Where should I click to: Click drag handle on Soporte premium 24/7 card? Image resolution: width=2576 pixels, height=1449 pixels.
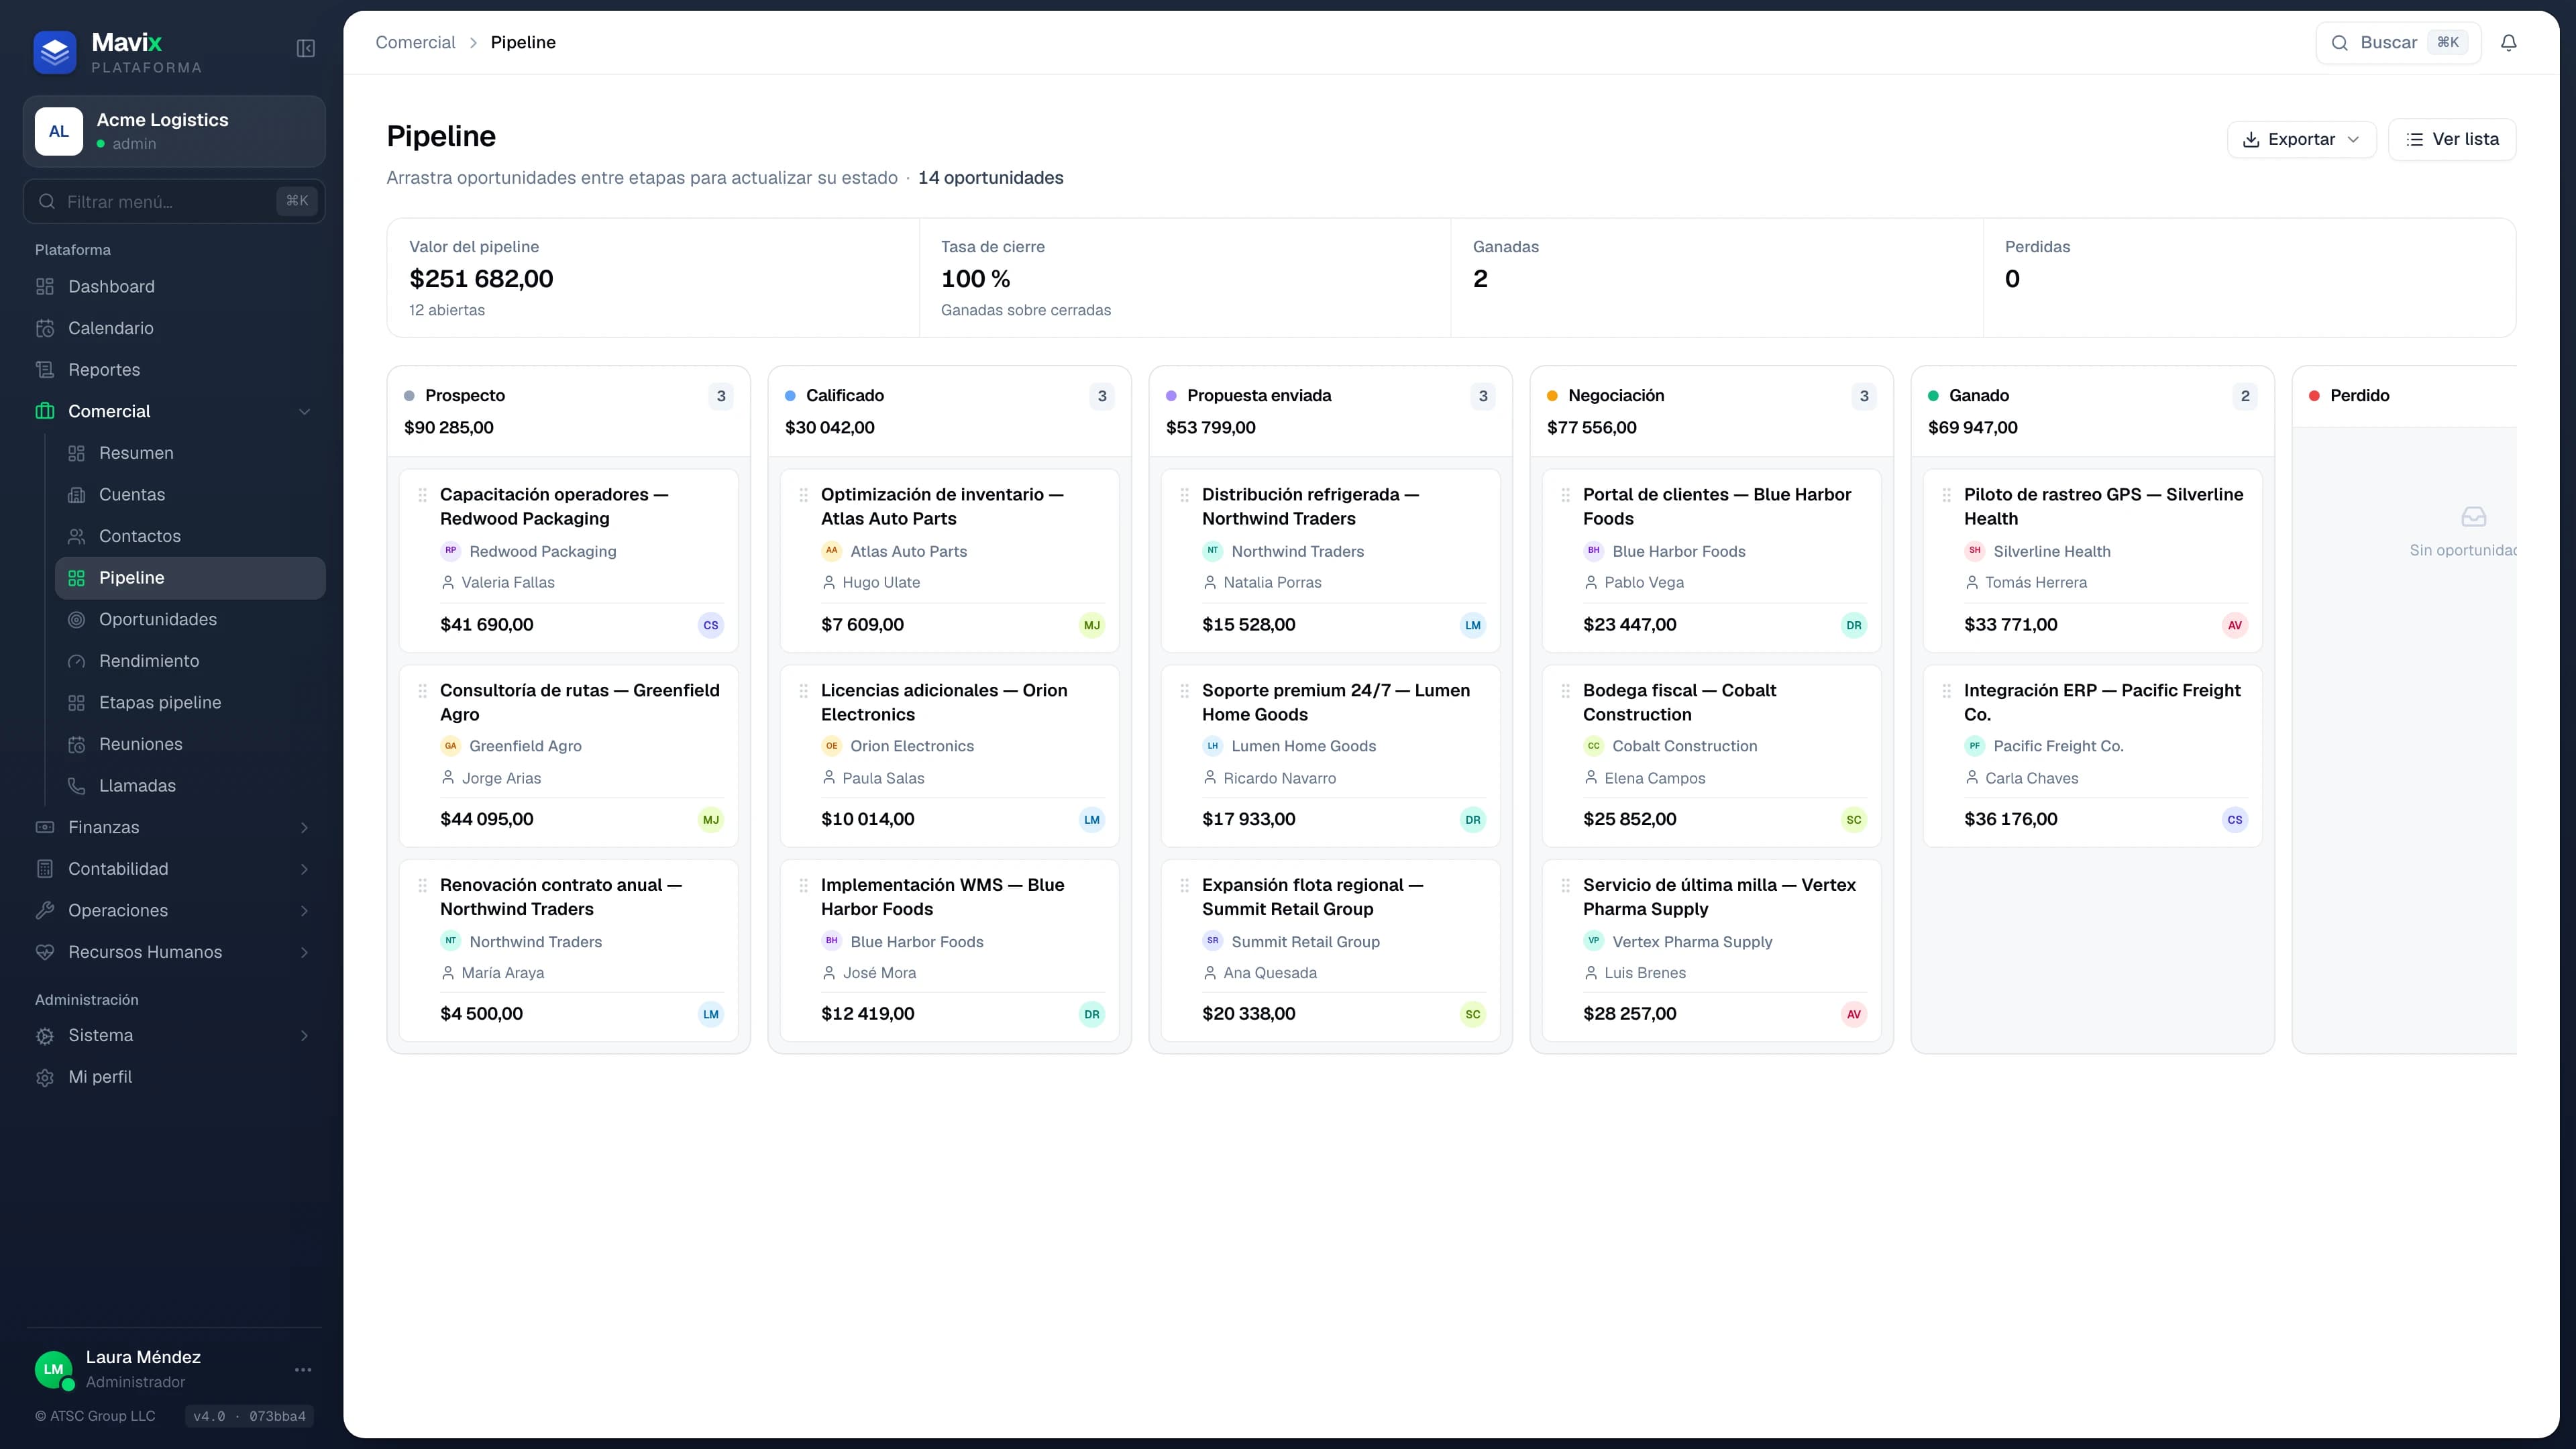click(1184, 691)
